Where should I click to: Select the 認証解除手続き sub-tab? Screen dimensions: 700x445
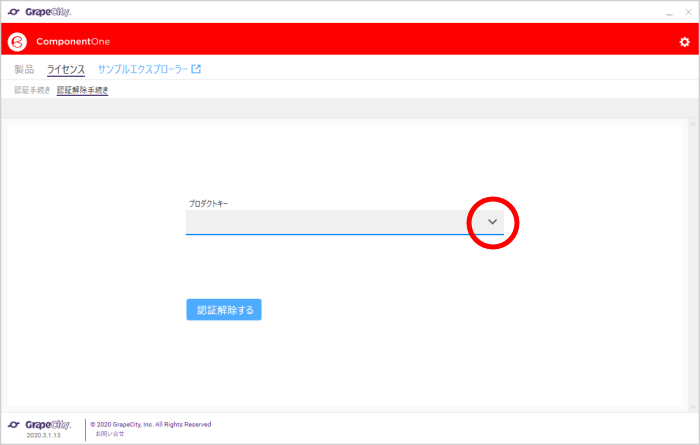[83, 90]
